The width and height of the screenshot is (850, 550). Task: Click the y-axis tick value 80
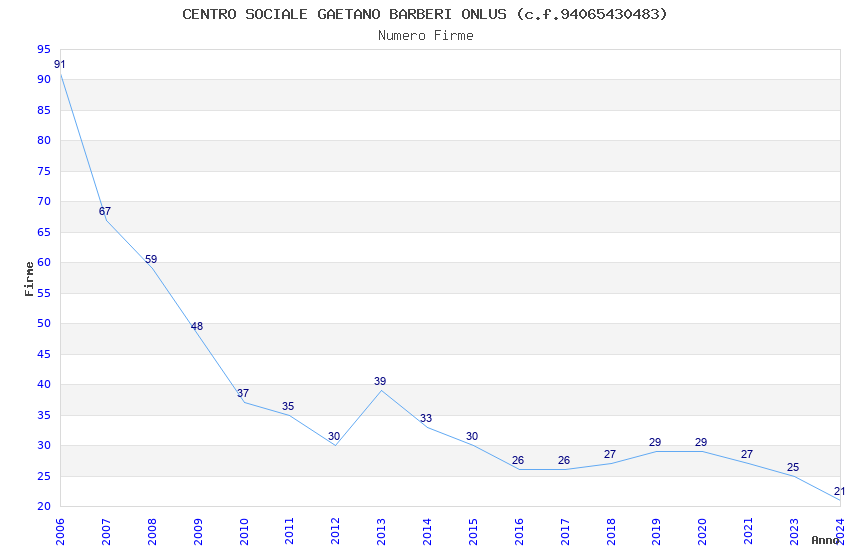pos(44,140)
